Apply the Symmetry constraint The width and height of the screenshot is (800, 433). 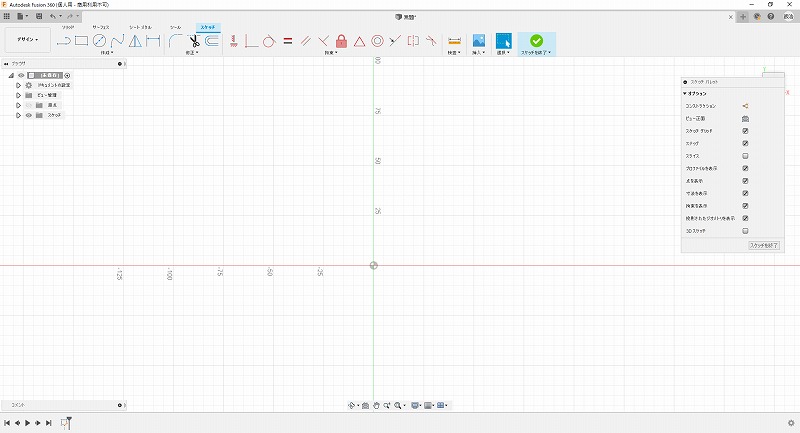(413, 41)
